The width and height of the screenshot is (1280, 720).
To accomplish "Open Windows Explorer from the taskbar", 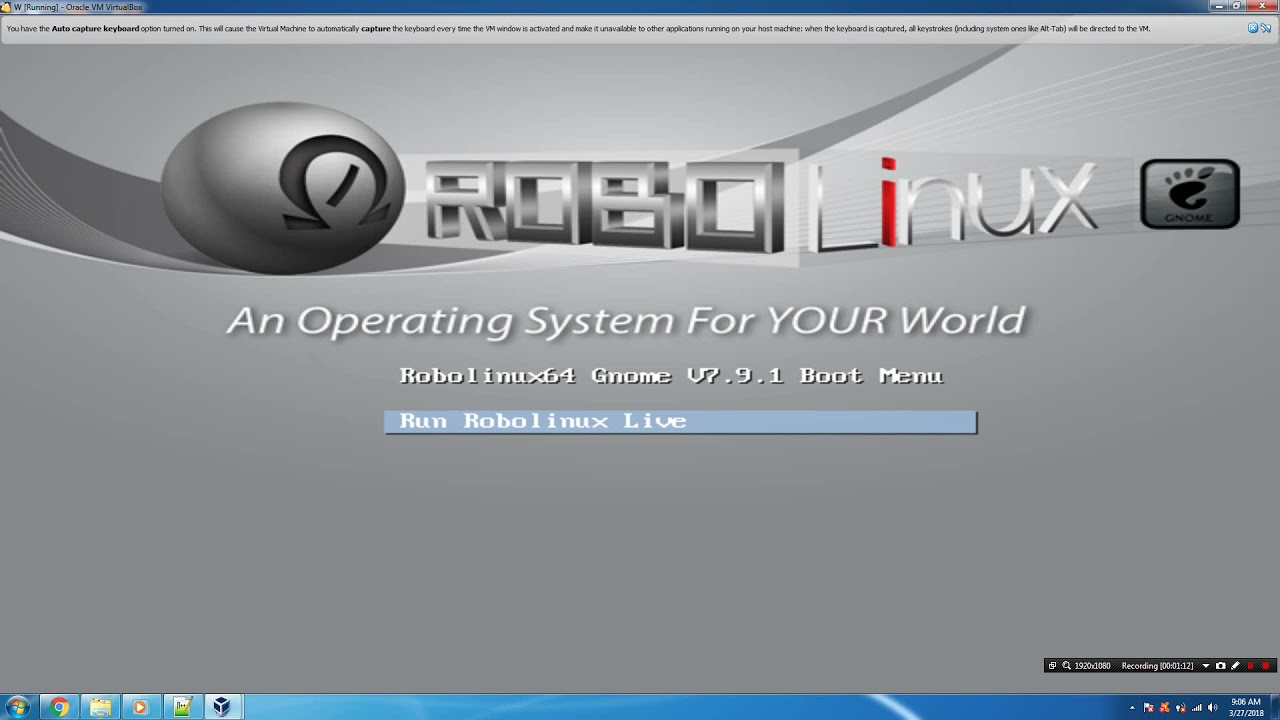I will 100,707.
